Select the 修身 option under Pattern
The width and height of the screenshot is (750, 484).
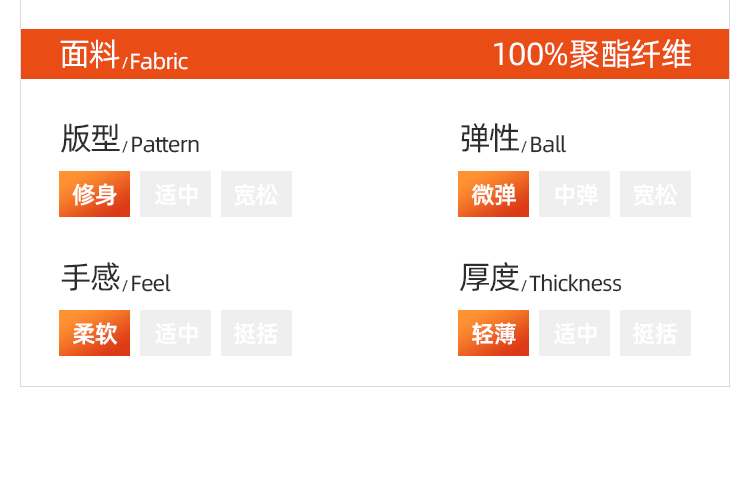(95, 194)
